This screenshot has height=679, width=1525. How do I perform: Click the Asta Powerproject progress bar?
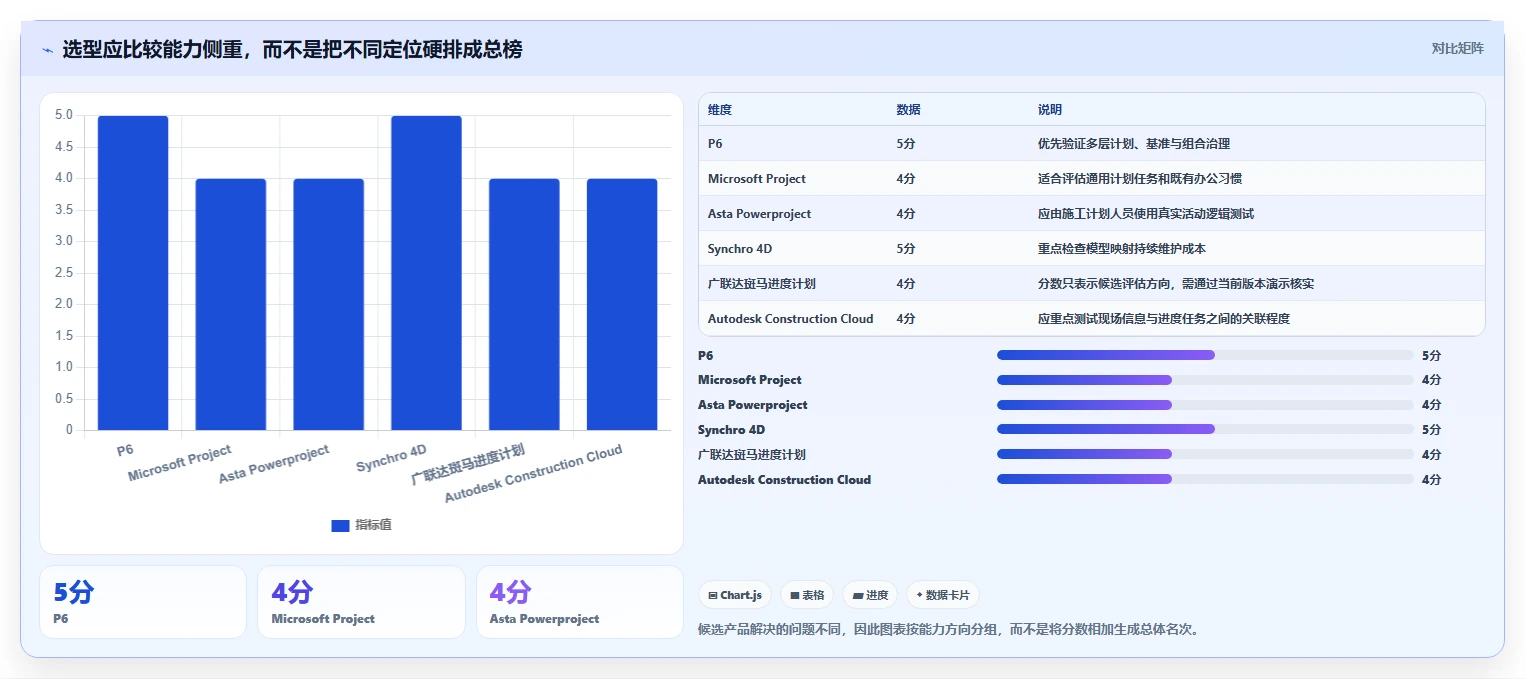point(1205,405)
